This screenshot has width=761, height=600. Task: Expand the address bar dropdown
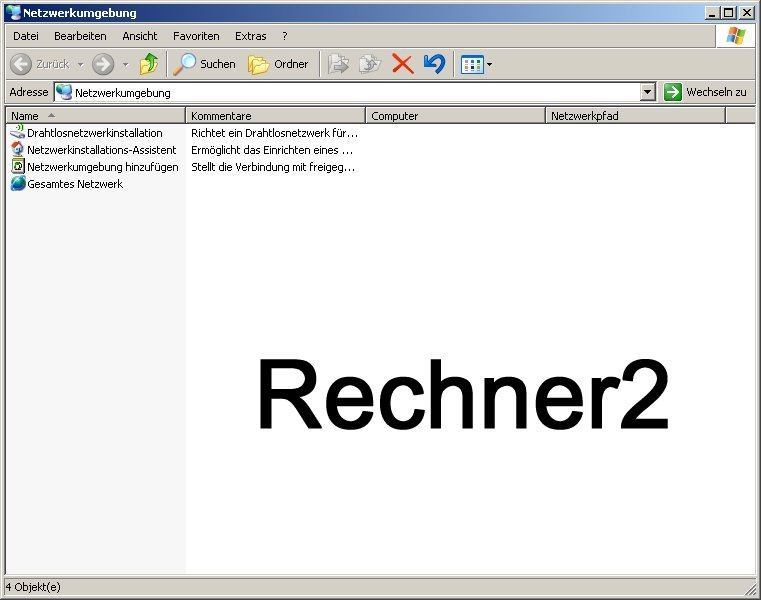pyautogui.click(x=648, y=92)
